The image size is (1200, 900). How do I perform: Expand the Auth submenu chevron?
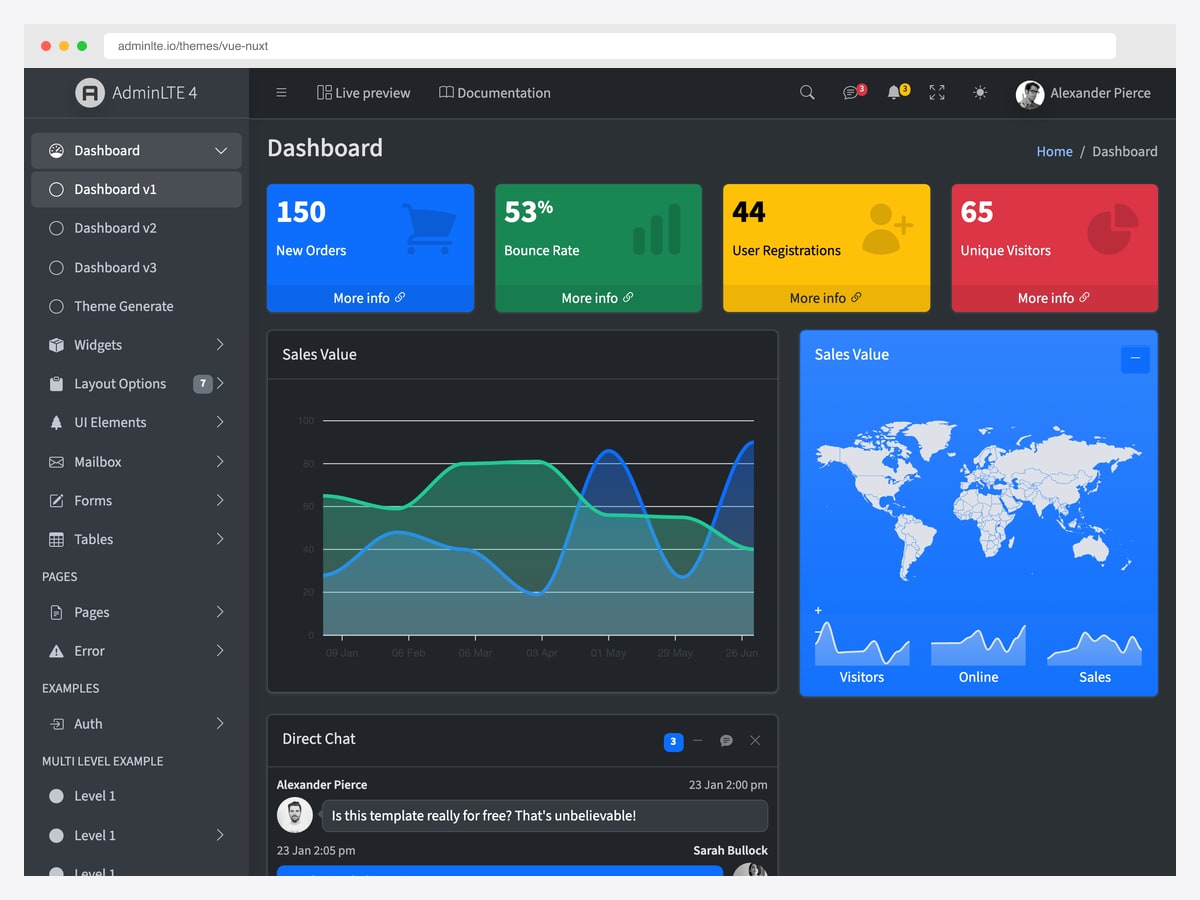[x=220, y=724]
